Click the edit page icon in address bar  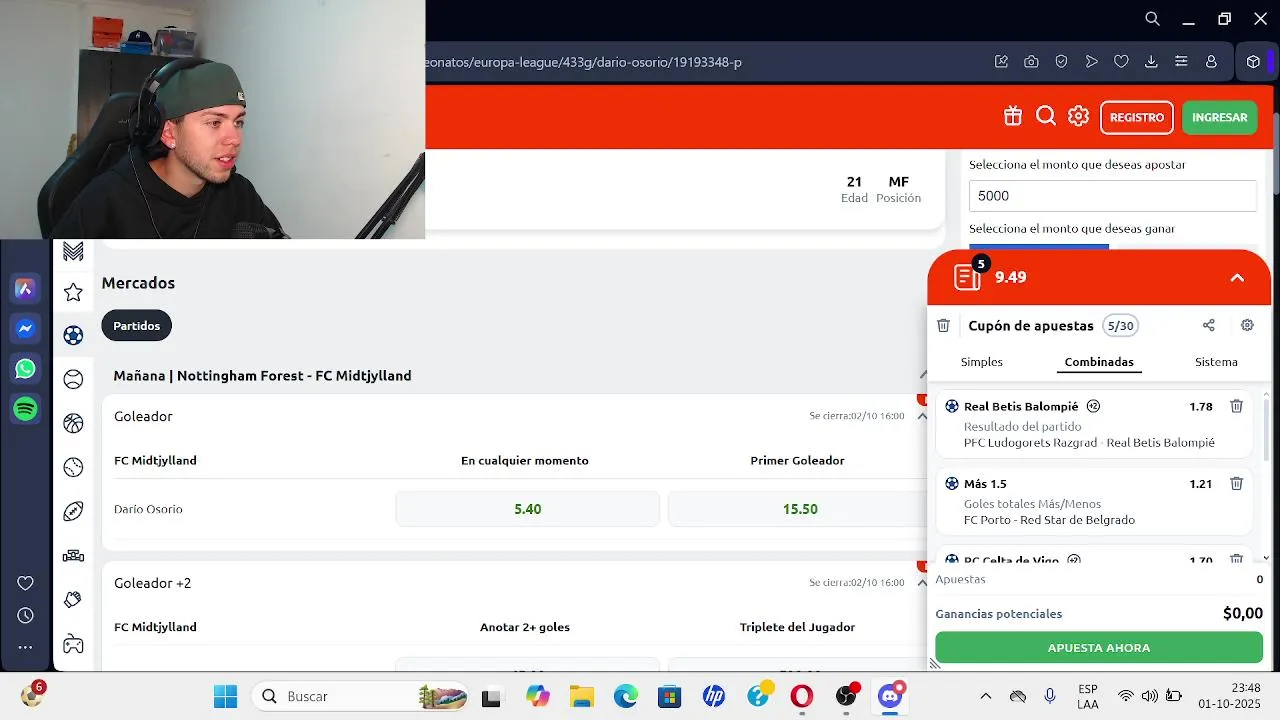[x=1001, y=62]
